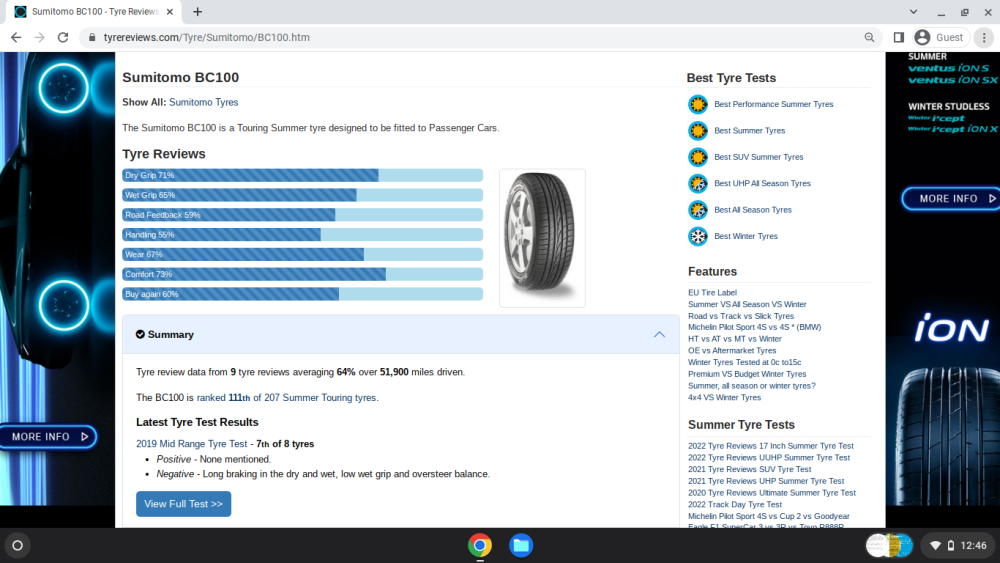Click the Best Winter Tyres link
The width and height of the screenshot is (1000, 563).
(x=746, y=236)
